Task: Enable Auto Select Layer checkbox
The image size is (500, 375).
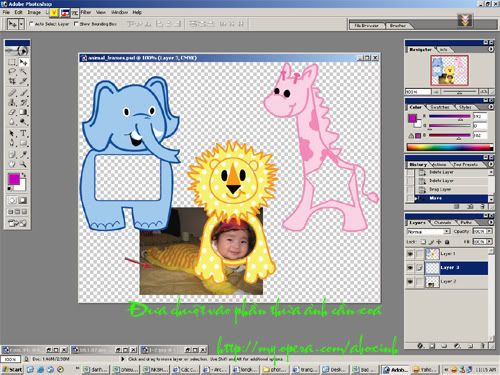Action: [x=32, y=24]
